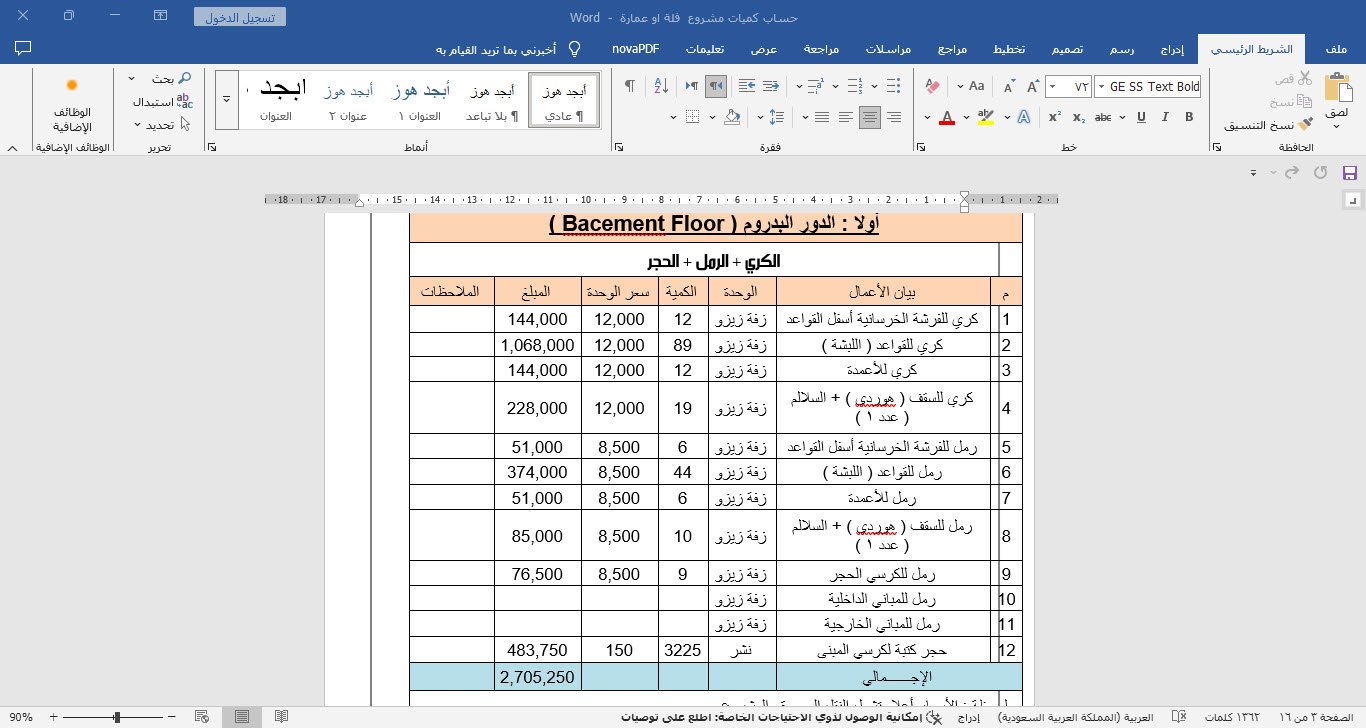Open the Design (تصميم) tab

(x=1068, y=48)
